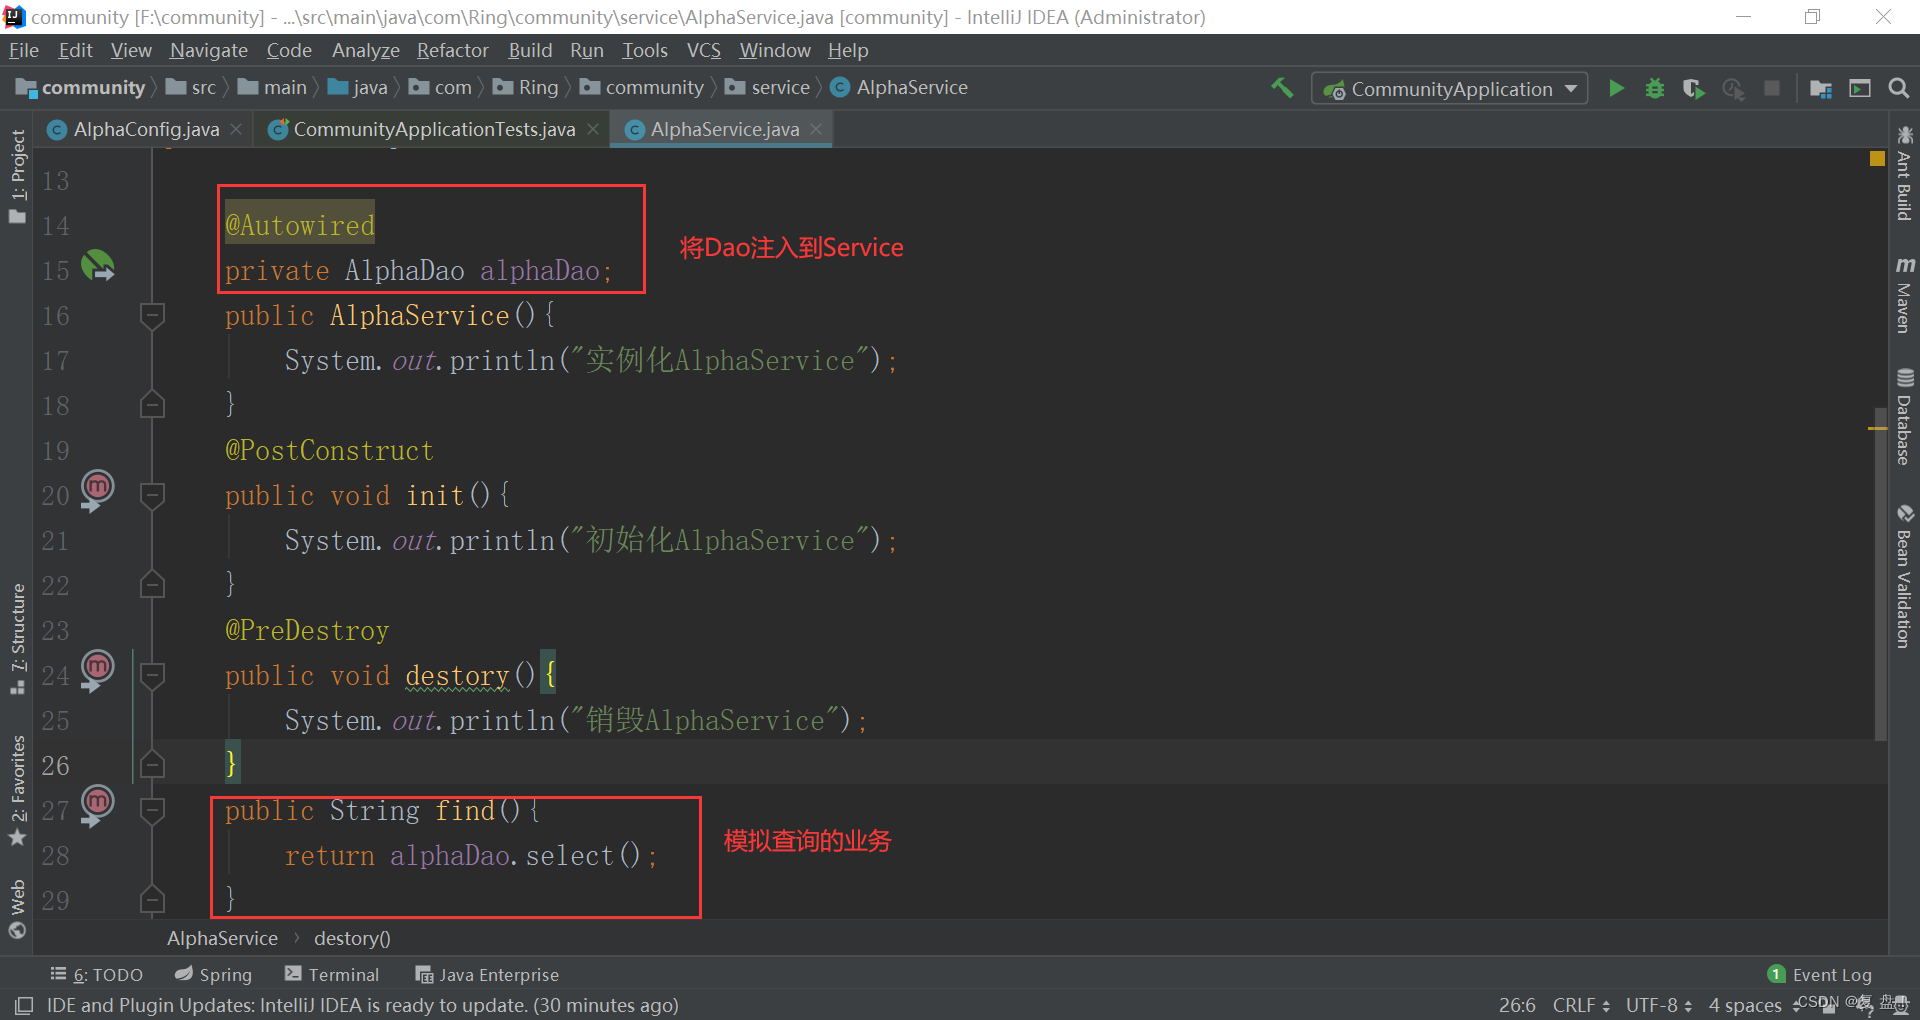The image size is (1920, 1020).
Task: Click the IDE and Plugin Updates status message
Action: point(362,1005)
